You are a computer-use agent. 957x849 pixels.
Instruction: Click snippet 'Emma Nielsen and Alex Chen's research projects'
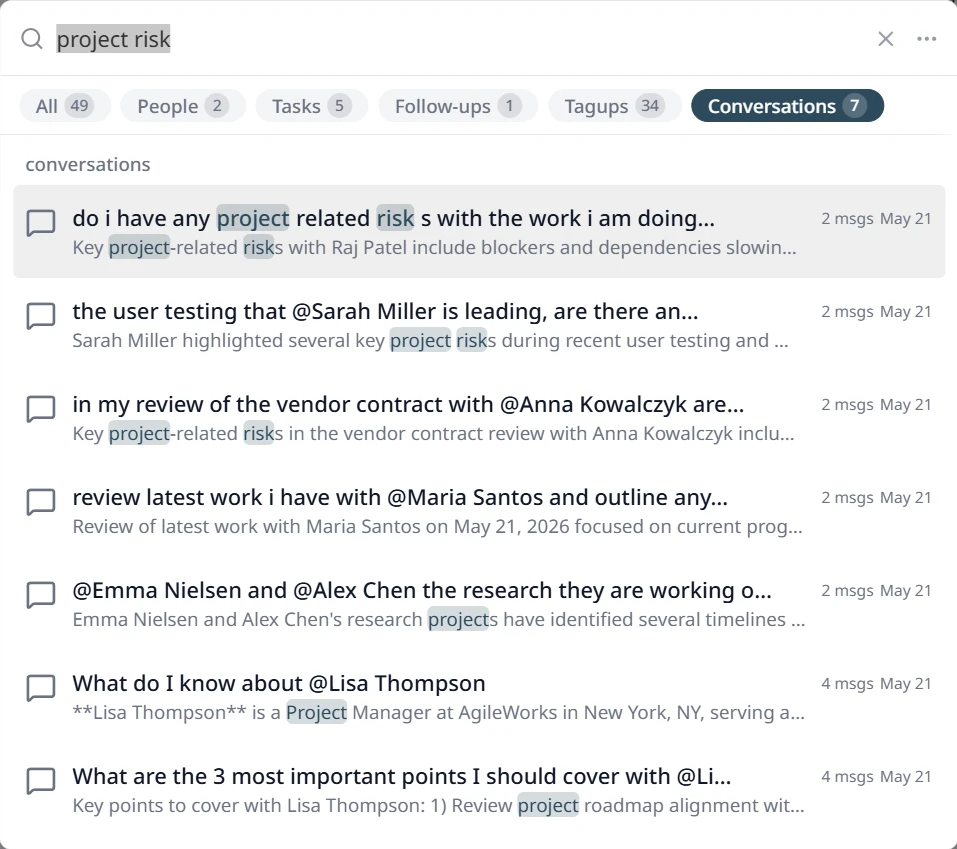(x=439, y=620)
